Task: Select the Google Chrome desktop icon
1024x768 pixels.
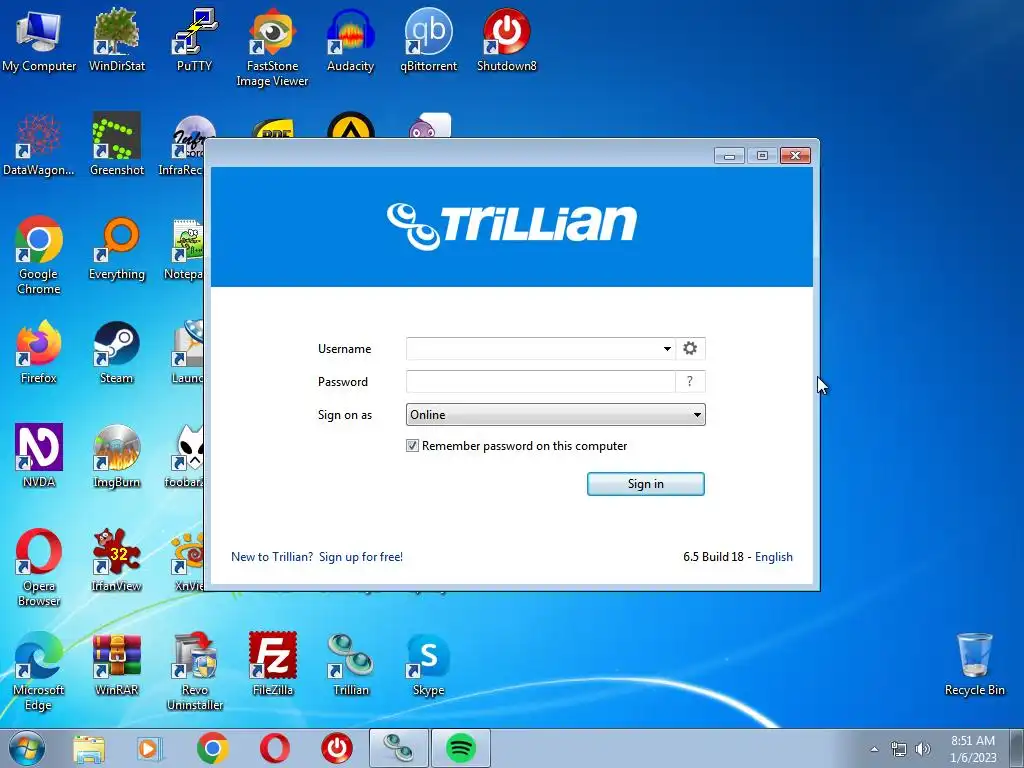Action: [x=39, y=255]
